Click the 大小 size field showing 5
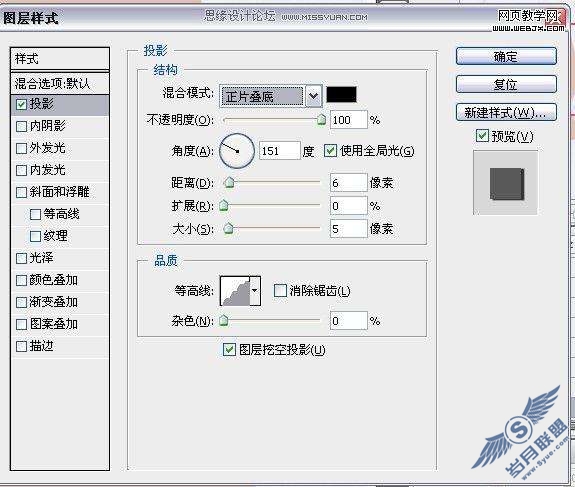This screenshot has height=487, width=575. coord(349,229)
